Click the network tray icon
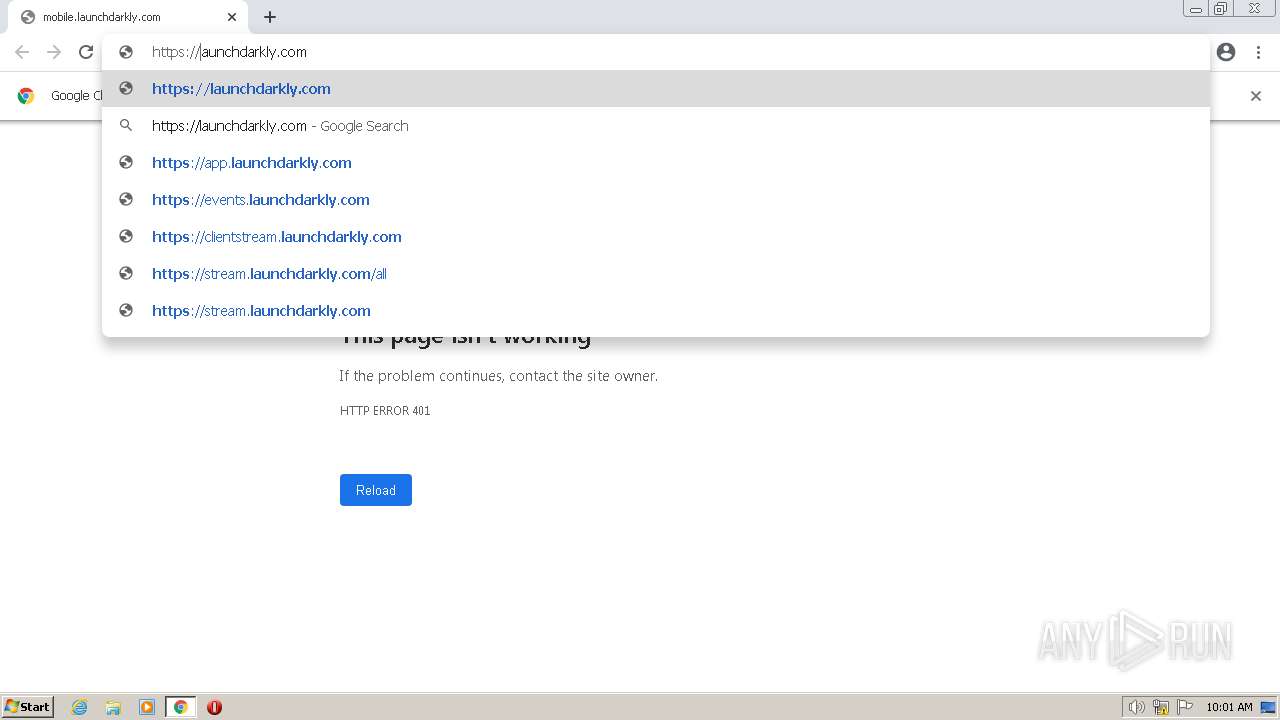This screenshot has height=720, width=1280. 1161,707
